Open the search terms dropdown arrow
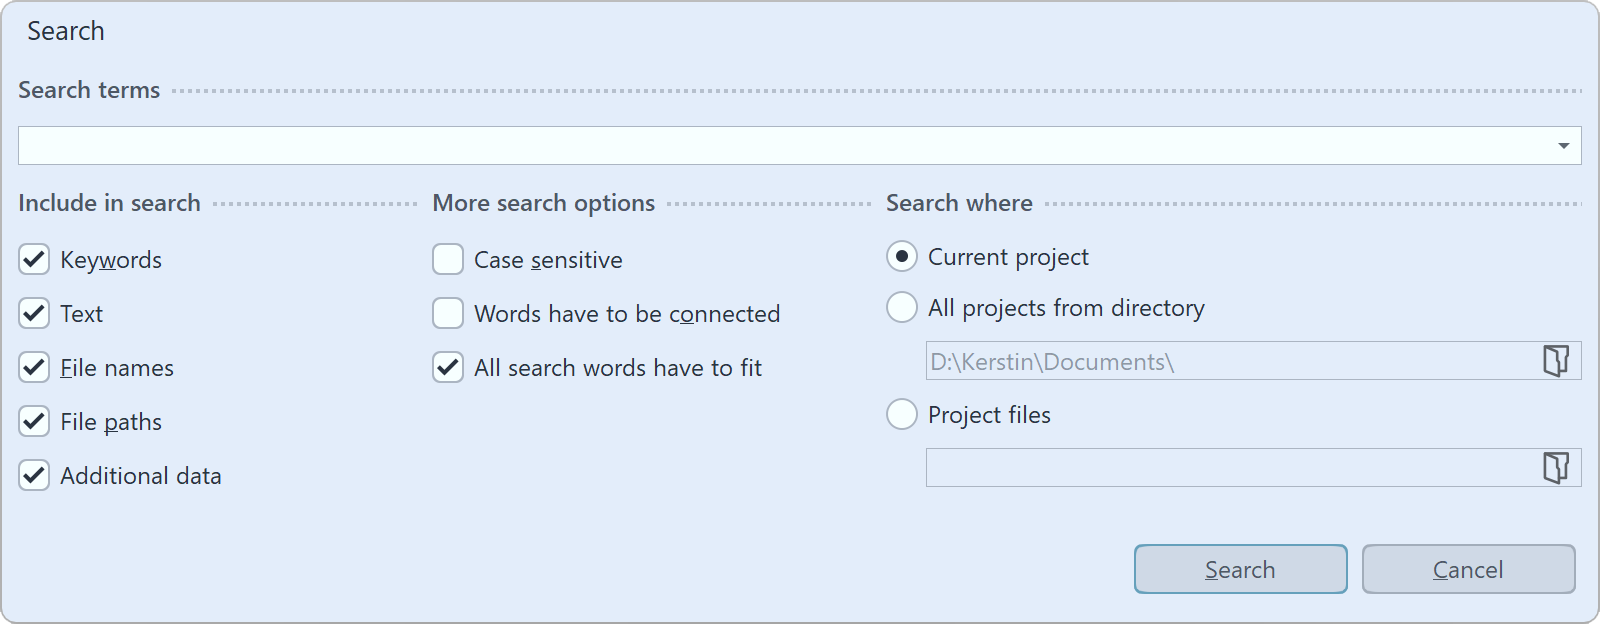 tap(1565, 145)
